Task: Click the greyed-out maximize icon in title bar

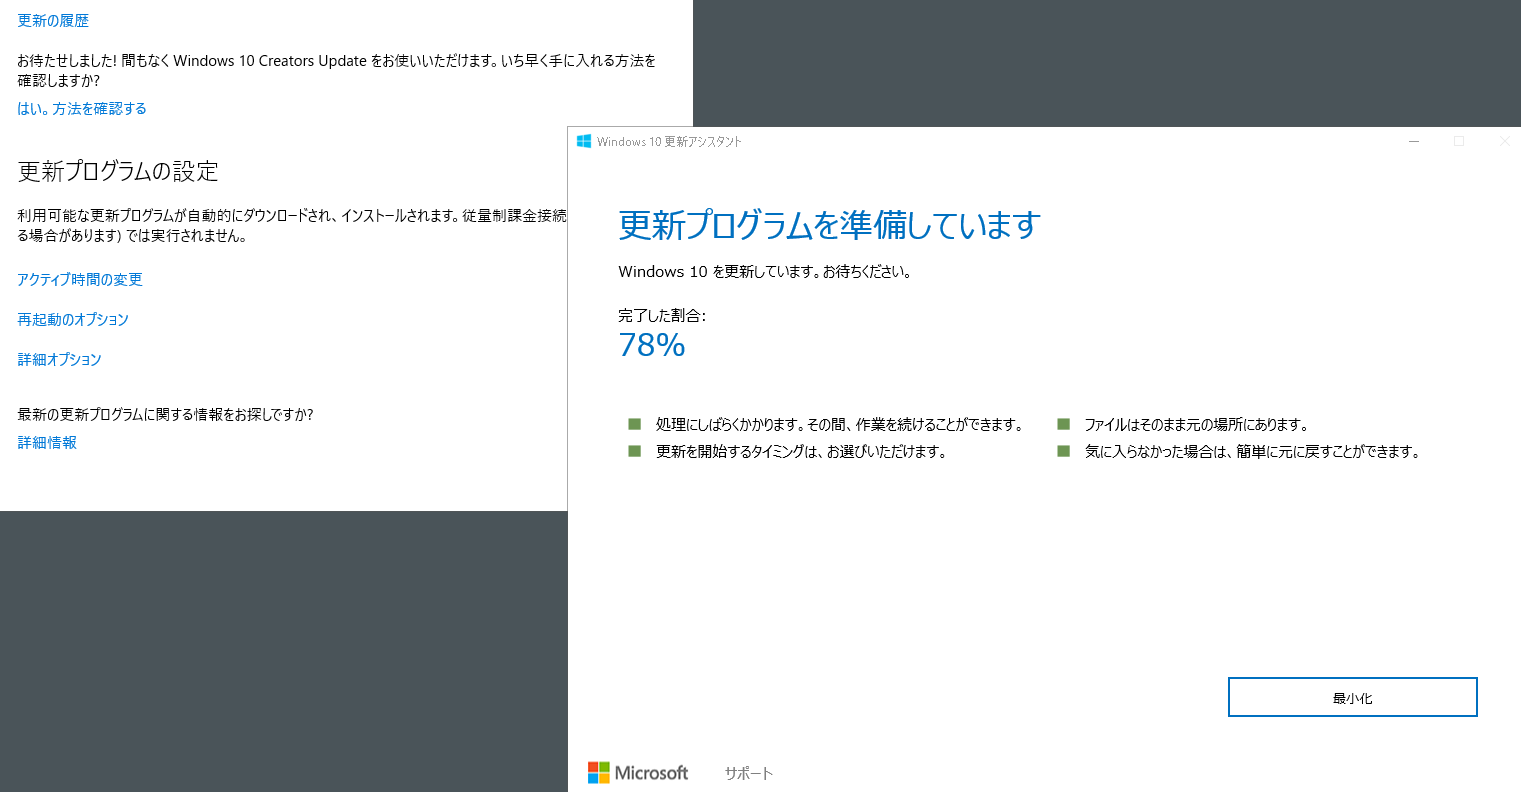Action: [x=1459, y=142]
